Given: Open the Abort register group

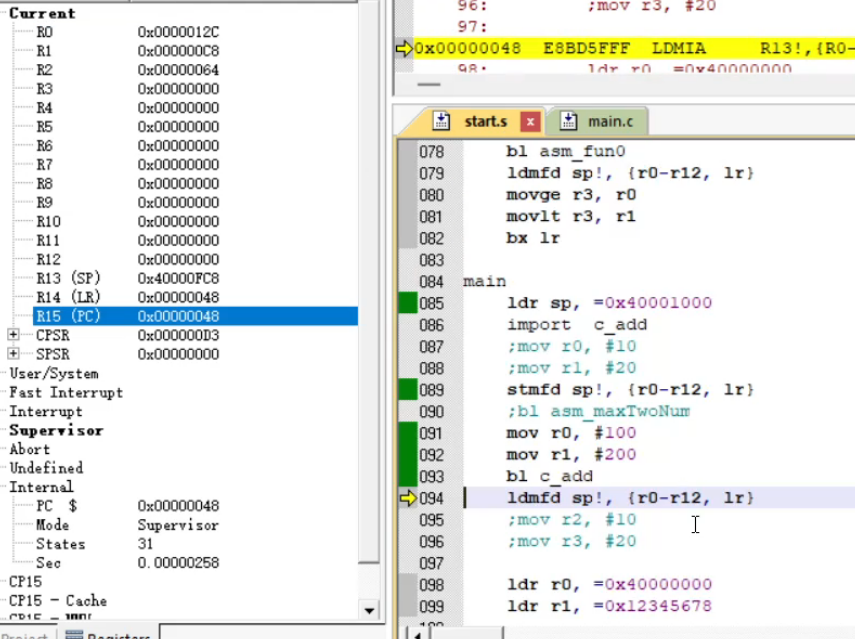Looking at the screenshot, I should pyautogui.click(x=29, y=449).
